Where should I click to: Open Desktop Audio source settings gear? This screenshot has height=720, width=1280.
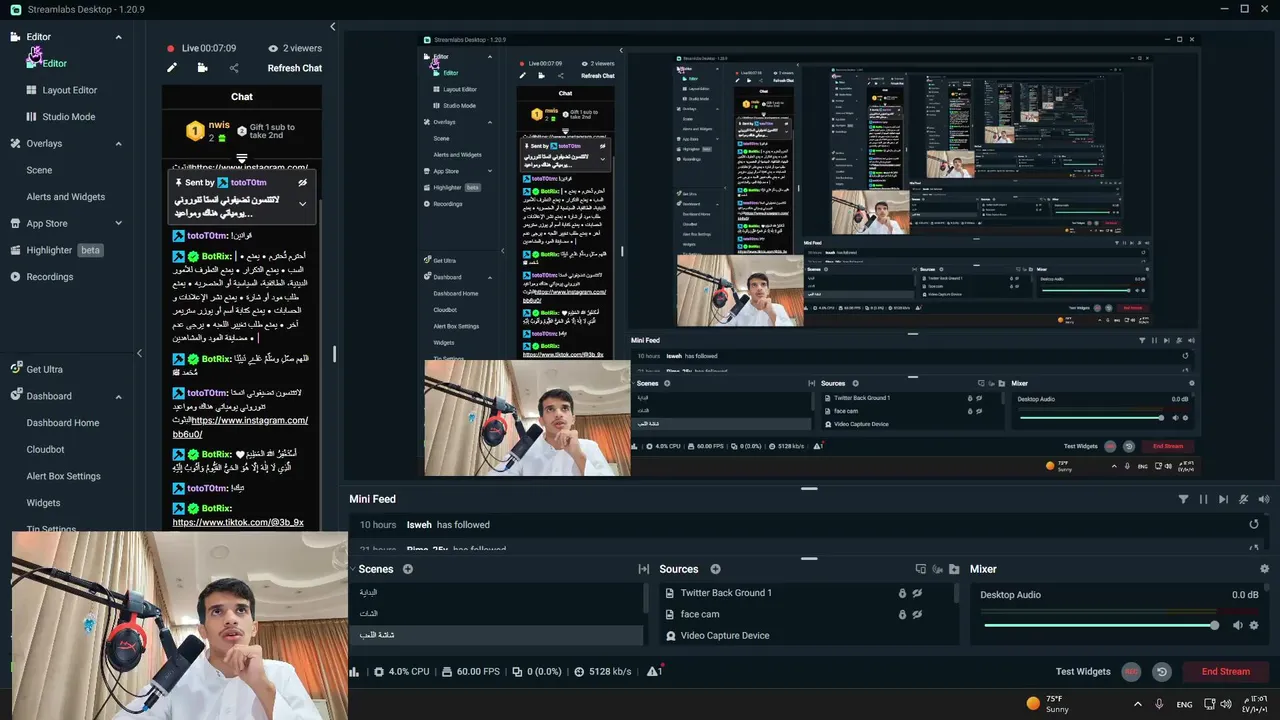(1254, 625)
